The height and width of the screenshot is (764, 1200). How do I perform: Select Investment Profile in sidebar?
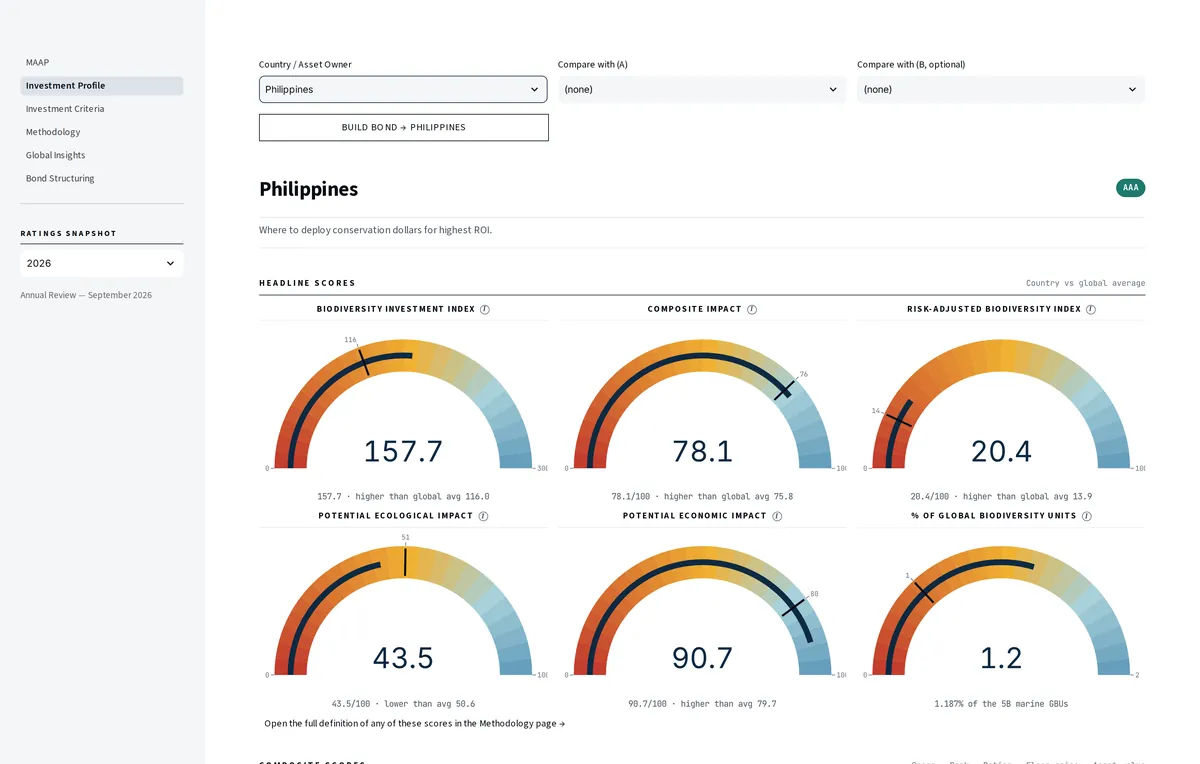point(102,86)
